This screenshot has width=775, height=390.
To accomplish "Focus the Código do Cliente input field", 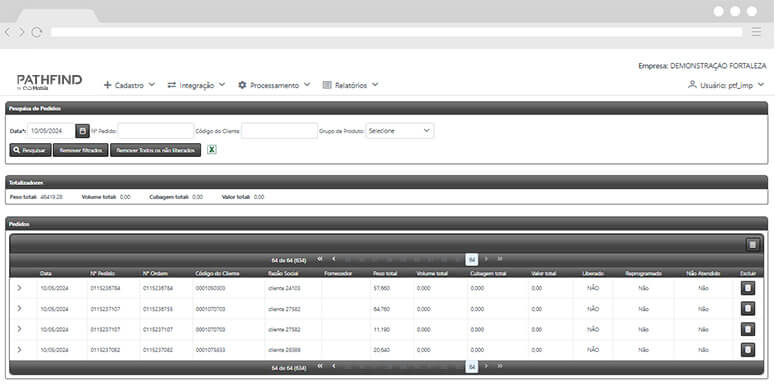I will 279,131.
